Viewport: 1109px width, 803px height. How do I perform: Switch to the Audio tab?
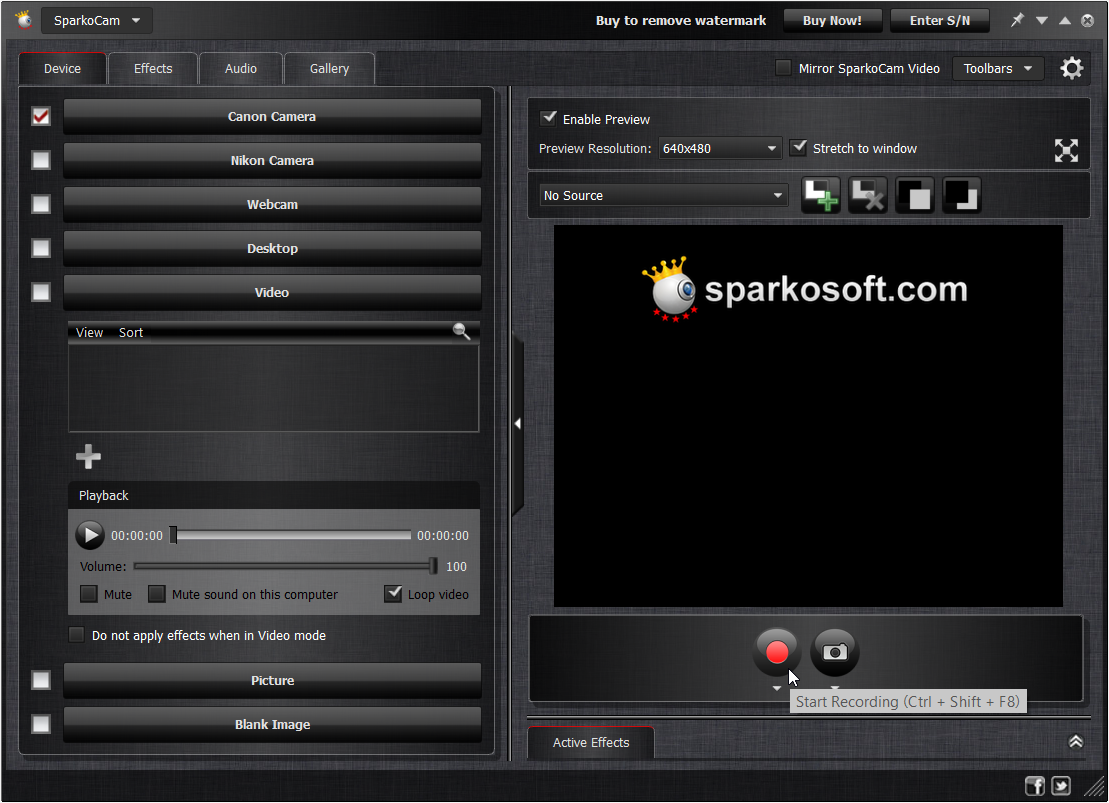(240, 69)
